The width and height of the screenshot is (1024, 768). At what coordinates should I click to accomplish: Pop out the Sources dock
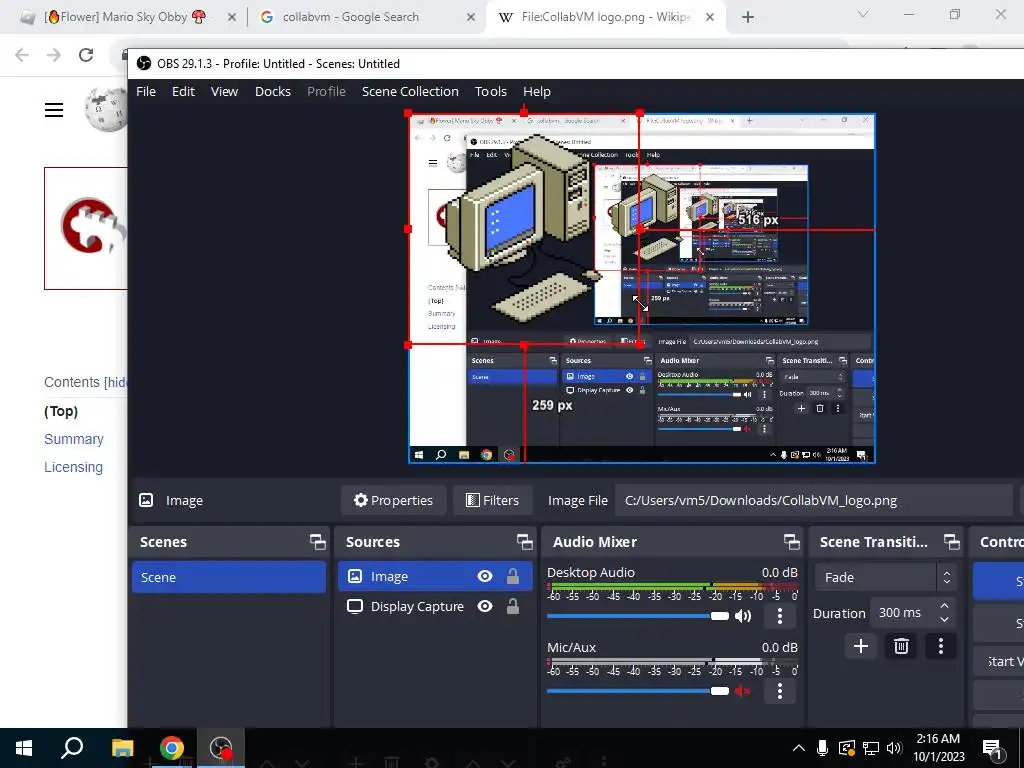[524, 541]
